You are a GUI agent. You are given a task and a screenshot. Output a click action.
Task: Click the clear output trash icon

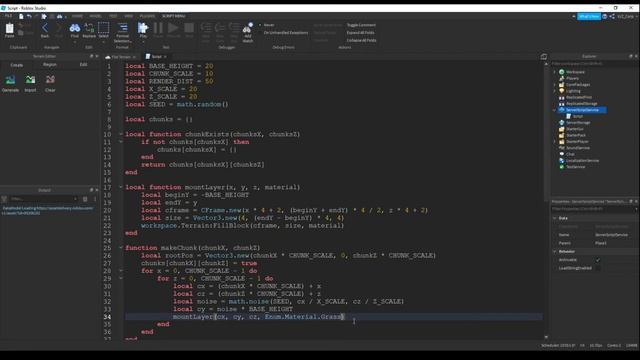coord(85,199)
